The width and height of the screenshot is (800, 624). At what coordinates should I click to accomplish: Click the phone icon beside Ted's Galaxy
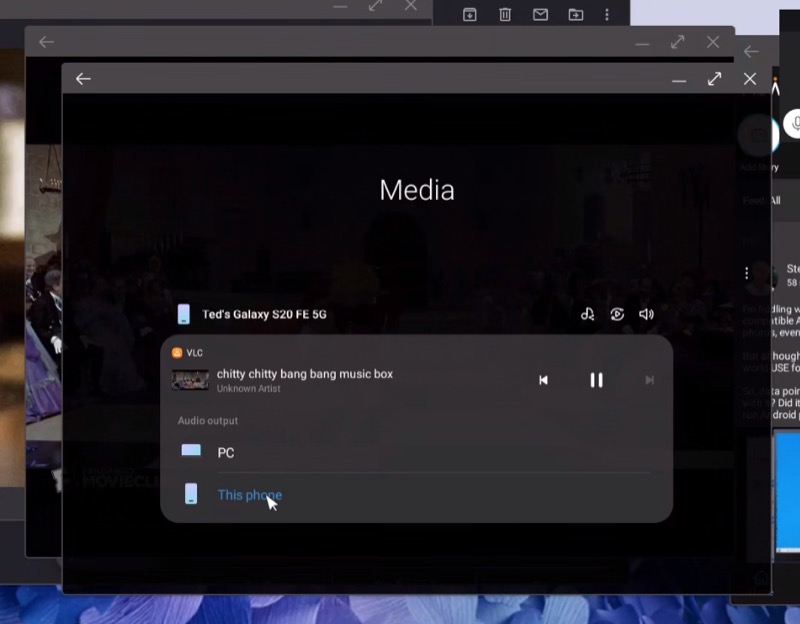click(184, 314)
